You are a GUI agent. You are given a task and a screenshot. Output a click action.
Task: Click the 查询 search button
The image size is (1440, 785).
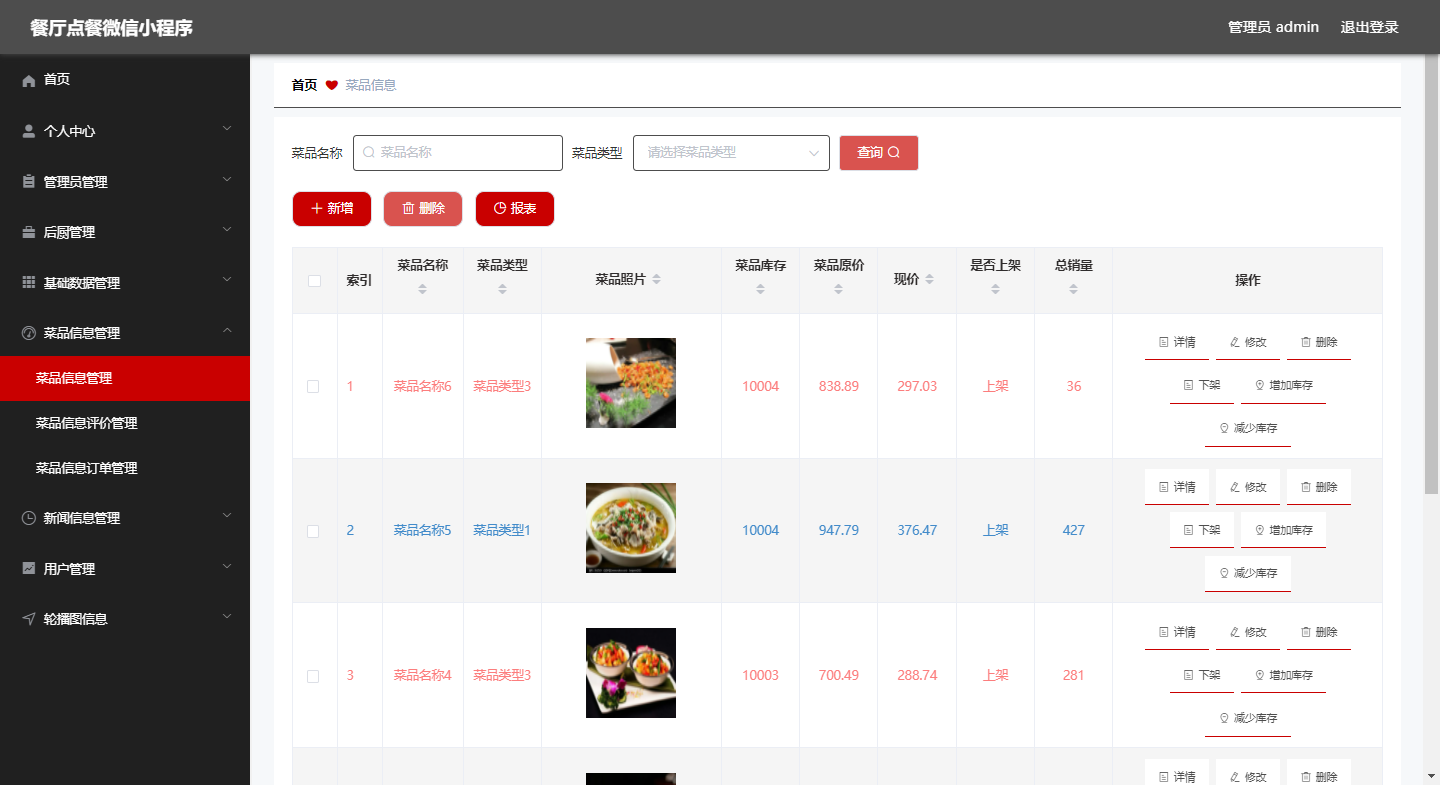879,153
